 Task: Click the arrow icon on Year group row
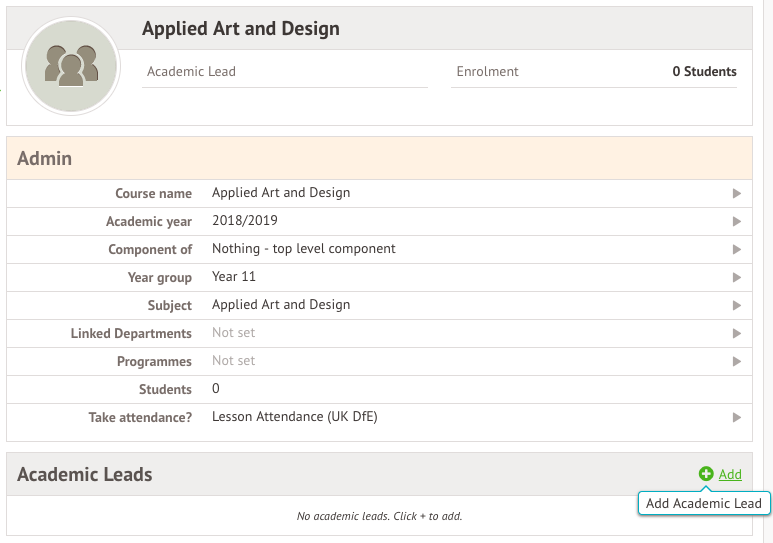coord(736,277)
